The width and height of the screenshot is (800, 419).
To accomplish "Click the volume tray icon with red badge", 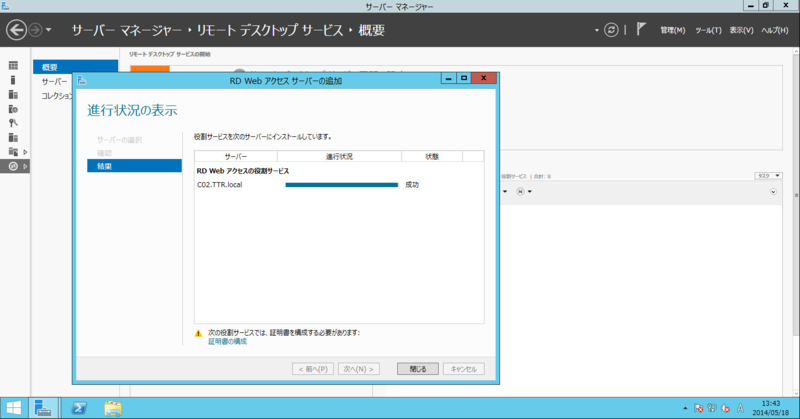I will 725,408.
